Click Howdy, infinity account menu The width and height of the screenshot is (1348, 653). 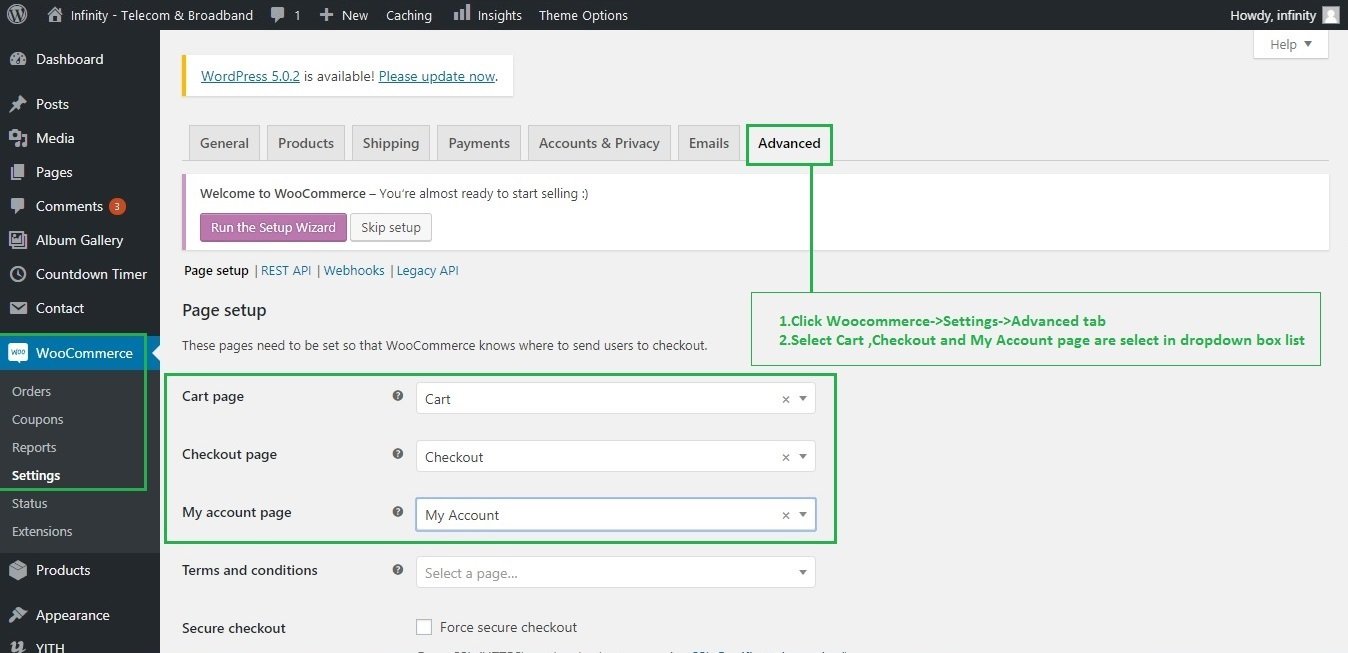click(1286, 15)
